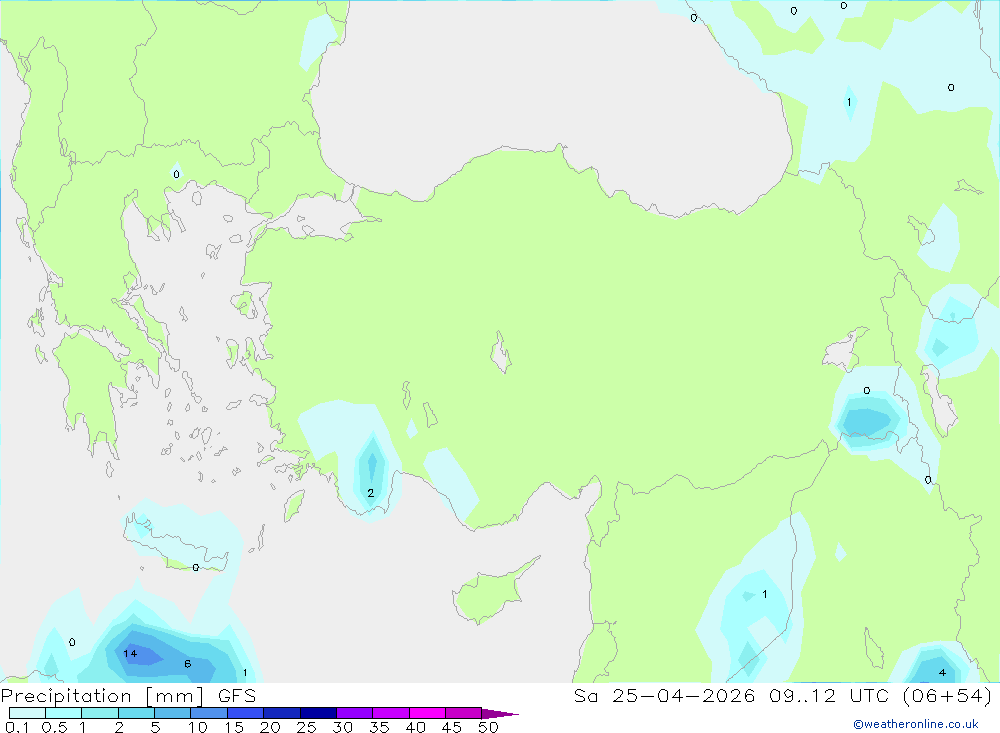Click the '25' legend scale label
The height and width of the screenshot is (733, 1000).
(307, 727)
